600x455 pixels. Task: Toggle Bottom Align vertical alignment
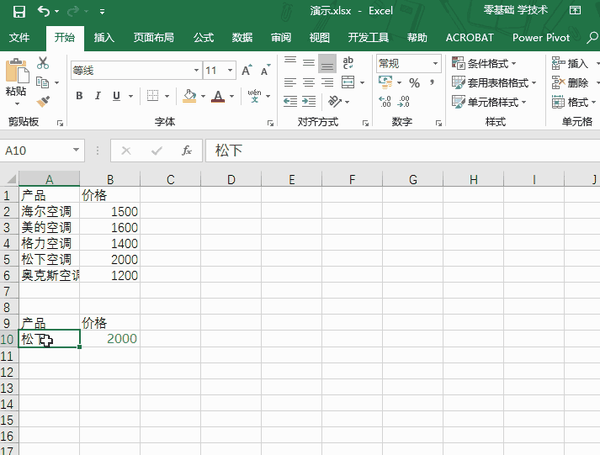[x=327, y=64]
